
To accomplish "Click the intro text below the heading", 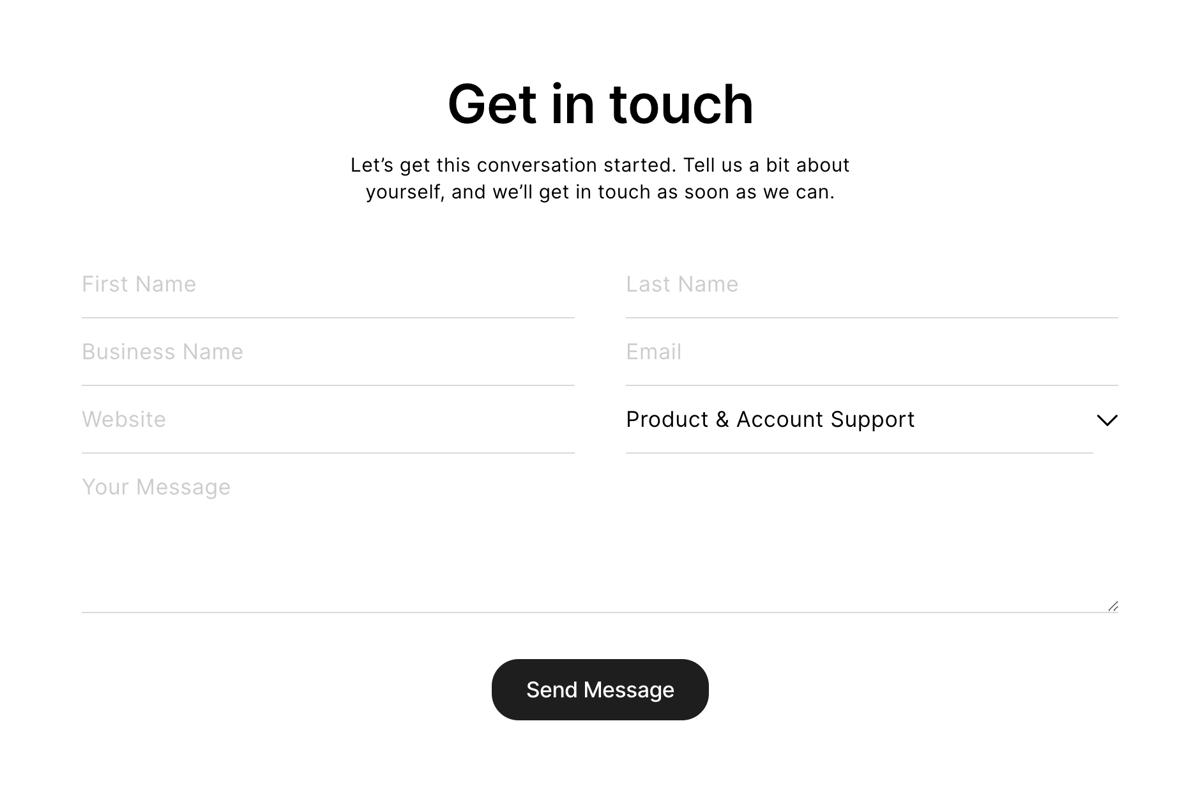I will click(x=600, y=178).
